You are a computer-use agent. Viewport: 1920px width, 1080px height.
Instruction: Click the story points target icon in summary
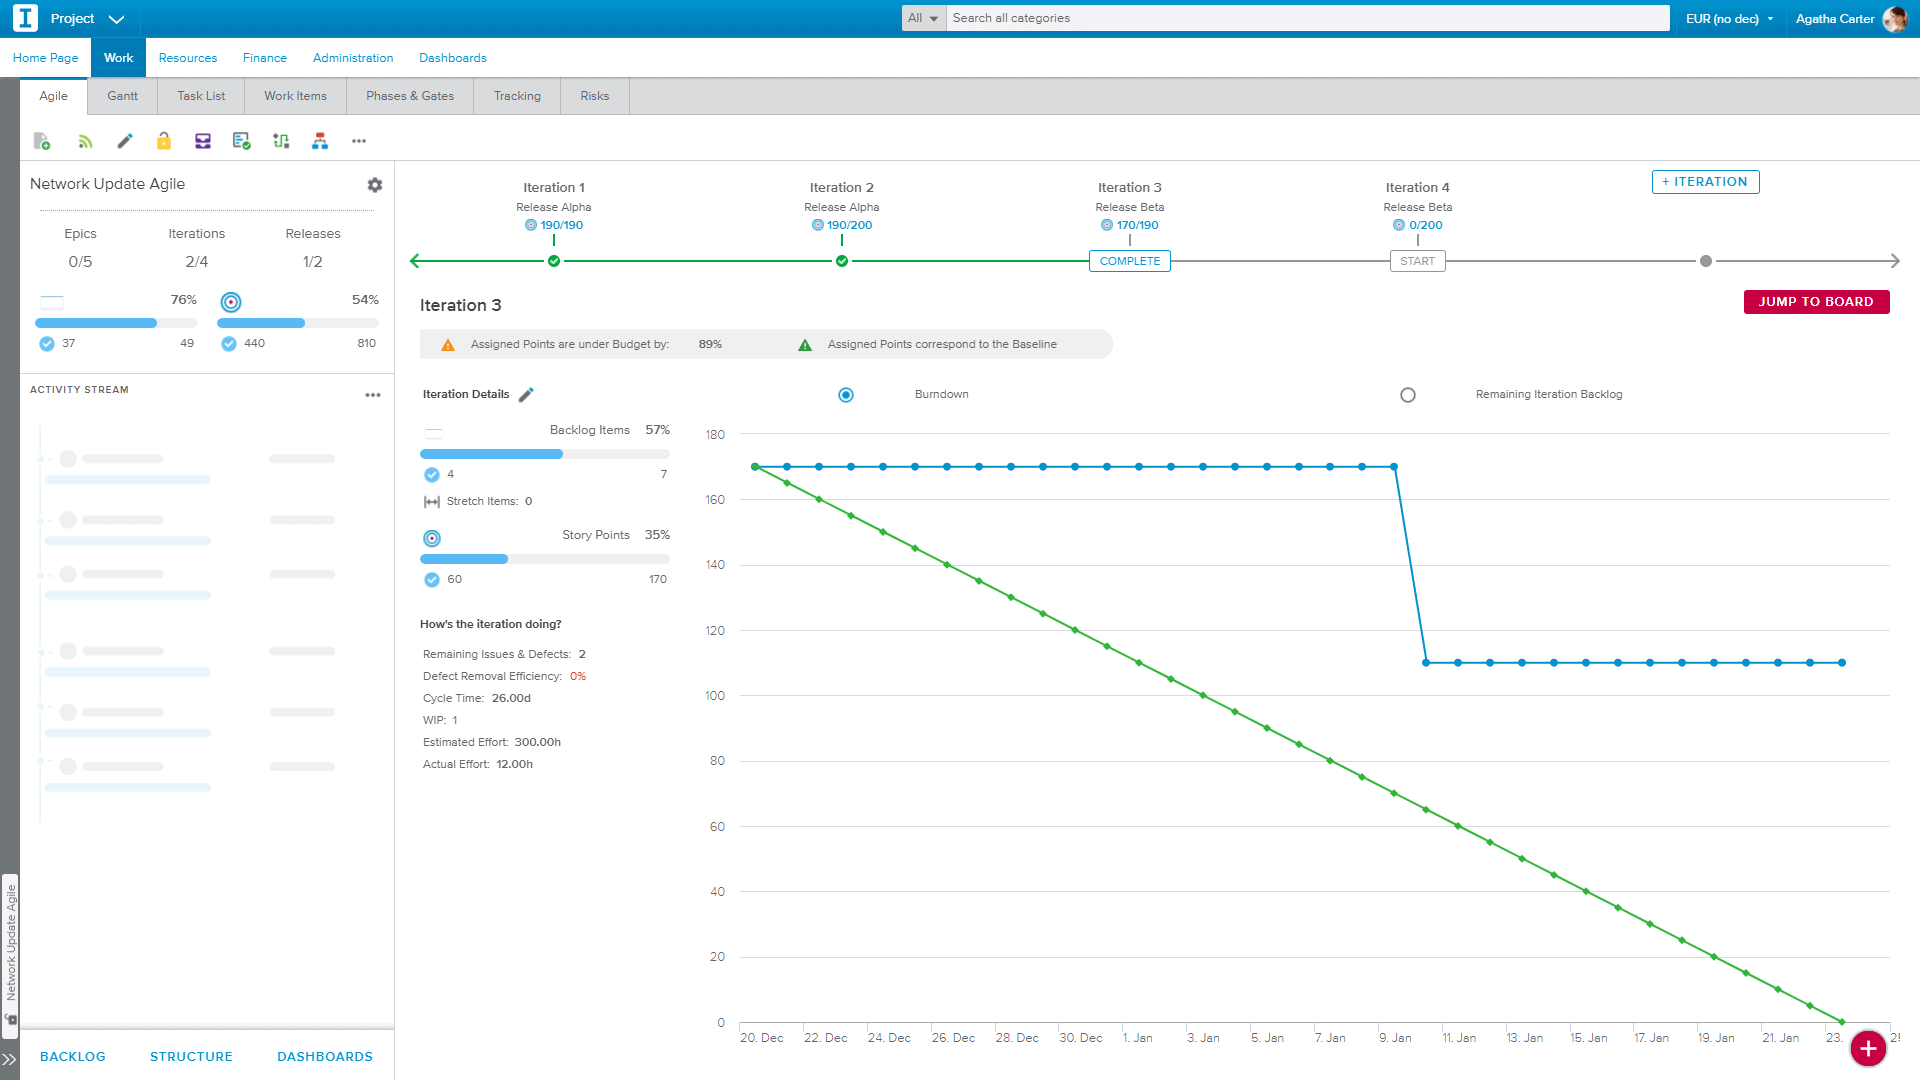click(x=231, y=302)
